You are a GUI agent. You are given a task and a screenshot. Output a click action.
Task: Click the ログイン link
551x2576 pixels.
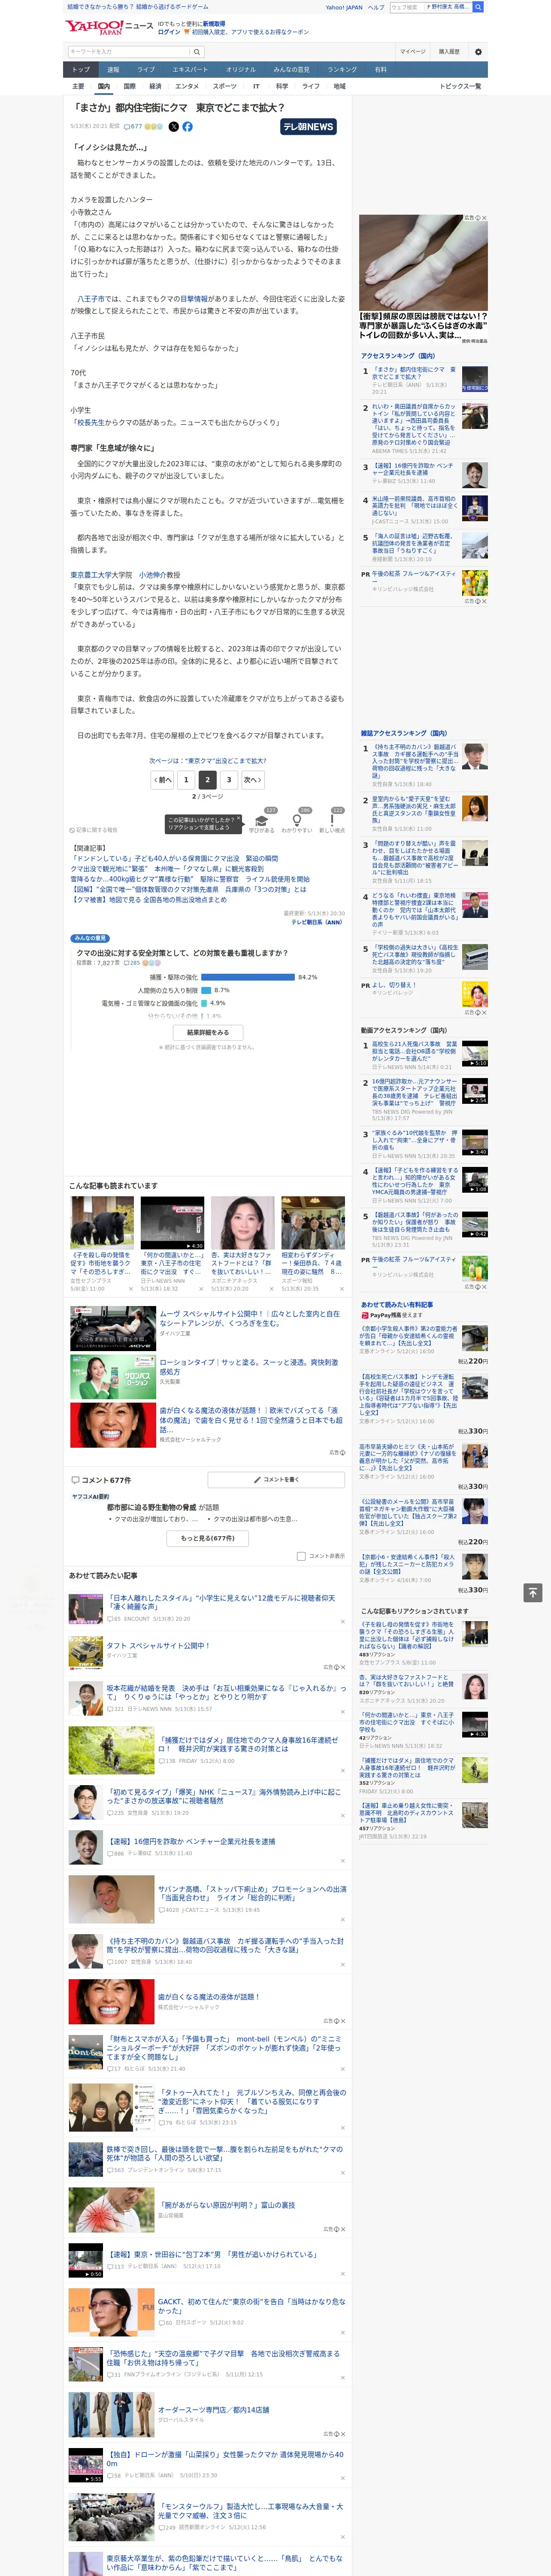click(169, 32)
